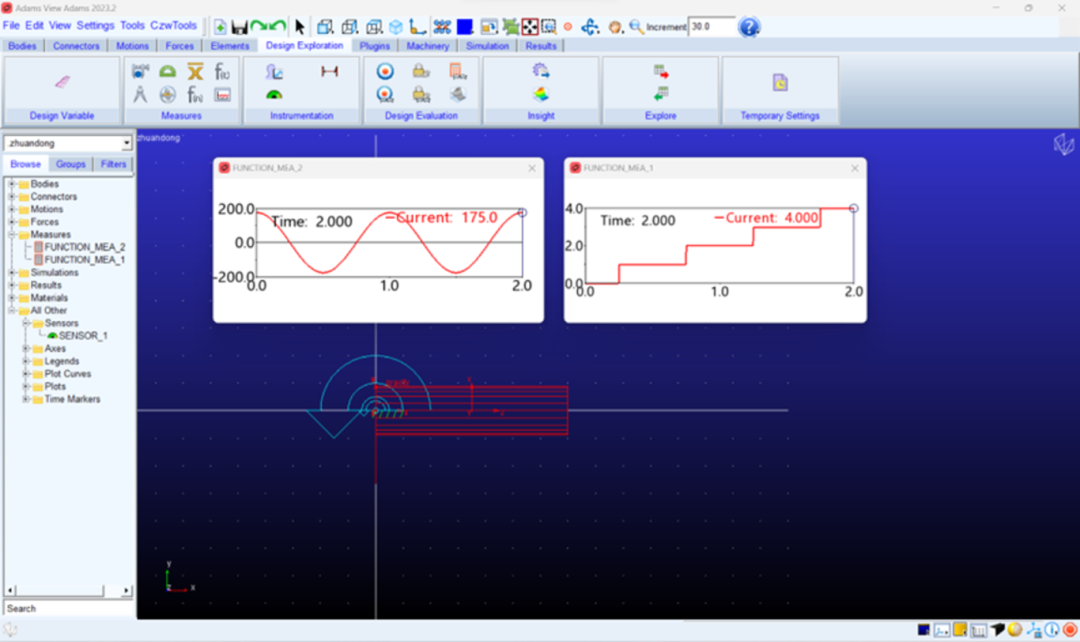The height and width of the screenshot is (642, 1080).
Task: Click the coordinate triad axis toolbar icon
Action: [417, 27]
